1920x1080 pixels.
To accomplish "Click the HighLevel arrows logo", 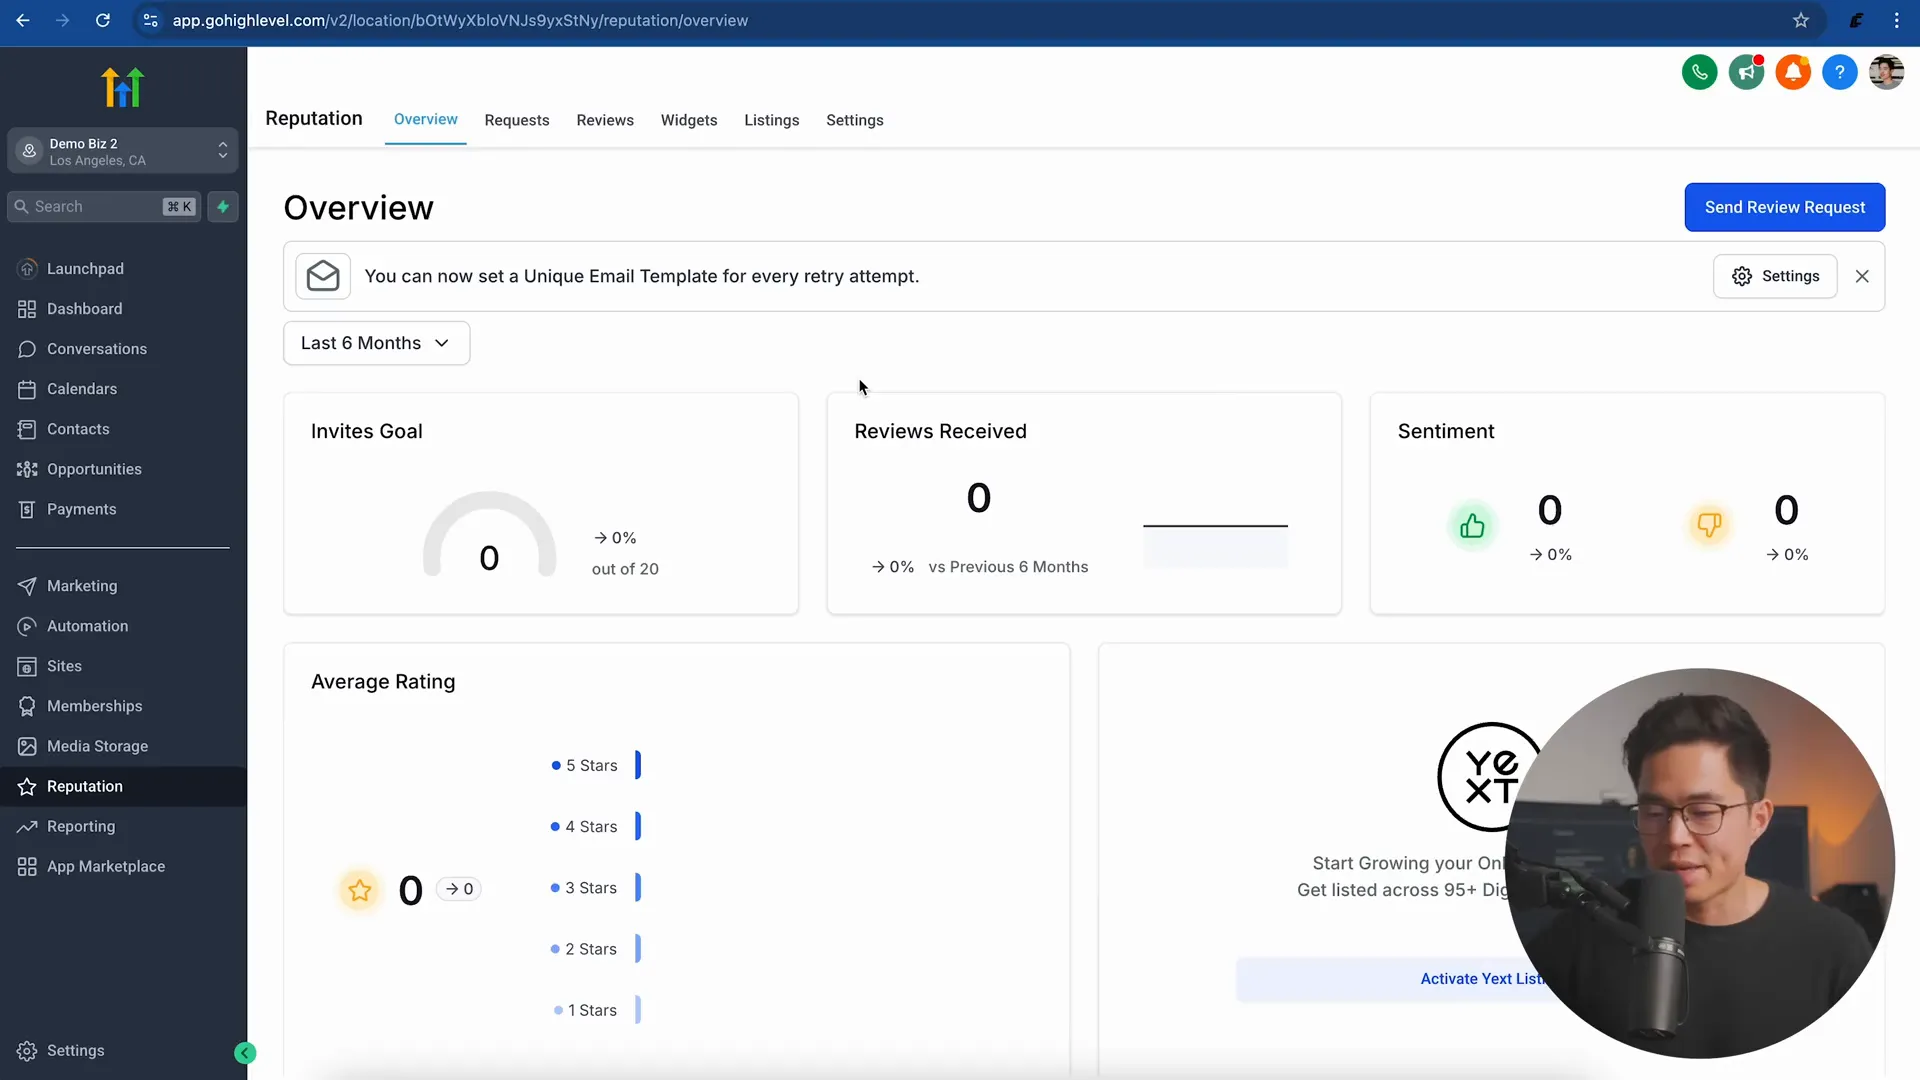I will pyautogui.click(x=123, y=87).
